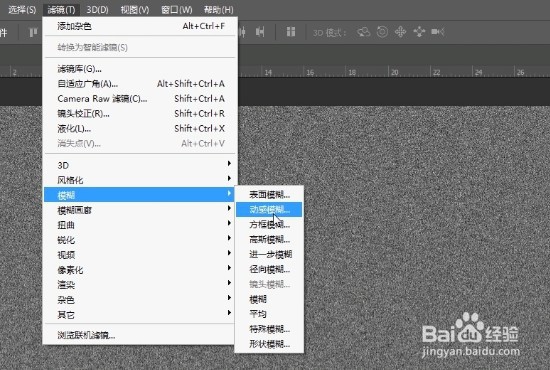
Task: Expand the 模糊画廊 submenu
Action: pos(139,210)
